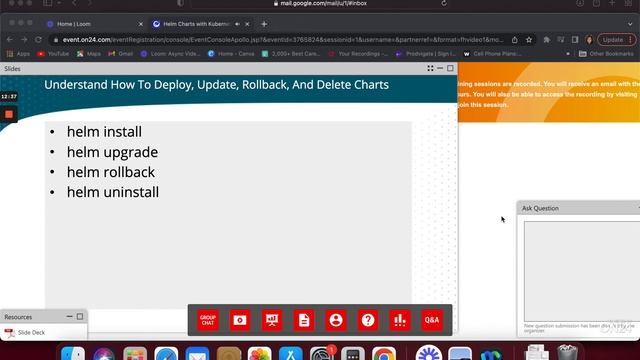Click the event.on24.com address bar

[x=282, y=40]
